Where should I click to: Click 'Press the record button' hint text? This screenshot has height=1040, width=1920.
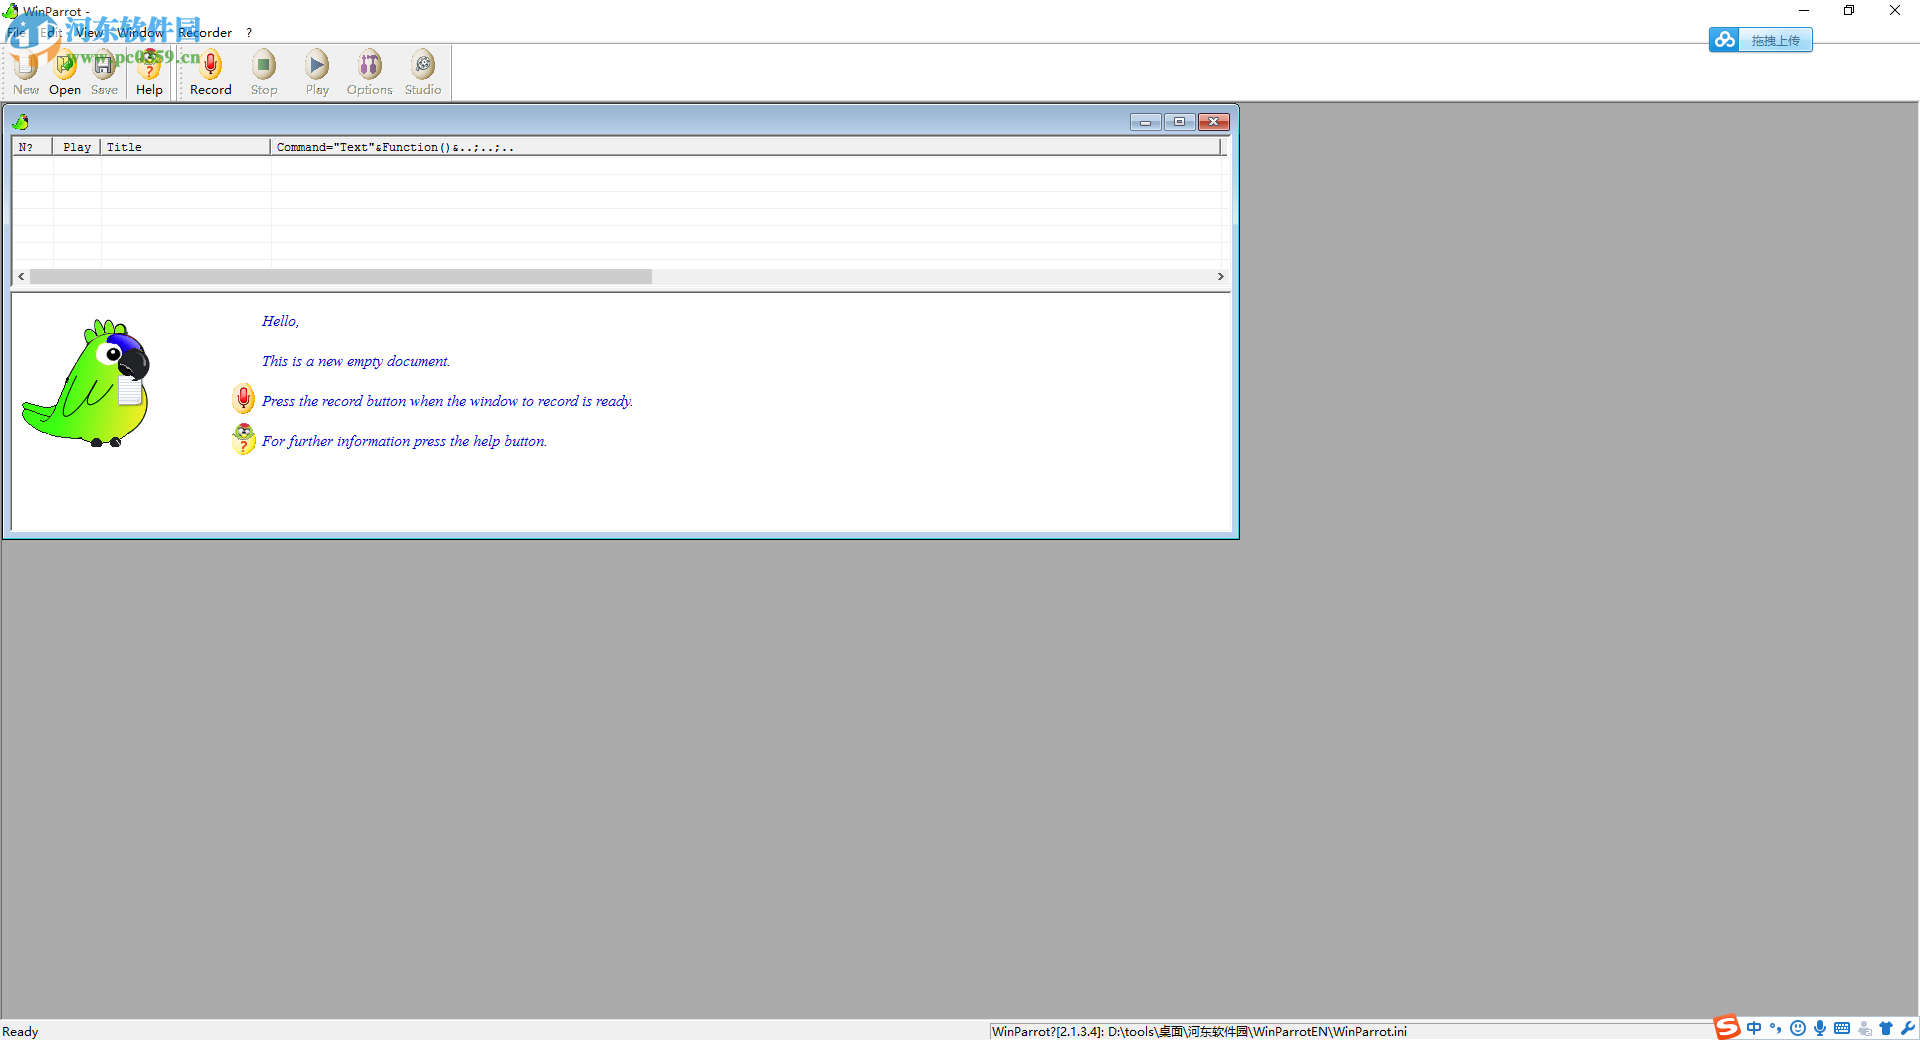pyautogui.click(x=447, y=401)
